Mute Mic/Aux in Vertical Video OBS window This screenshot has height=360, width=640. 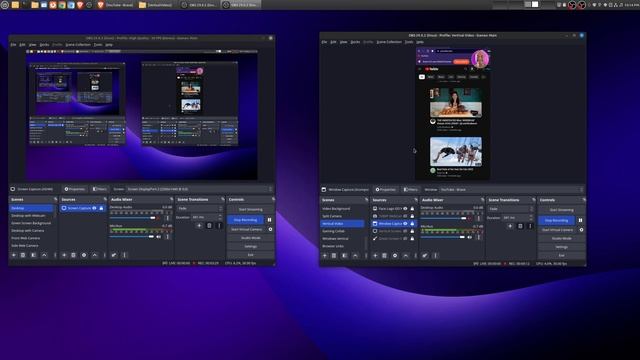click(x=470, y=237)
